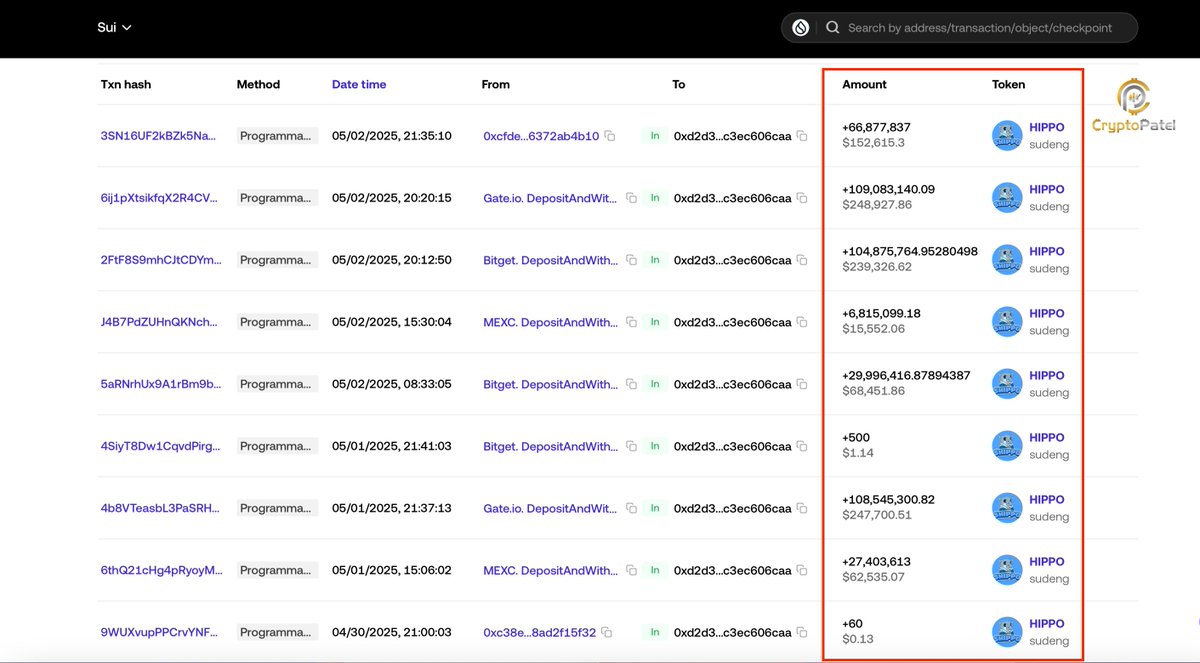Copy recipient address in 21:35:10 row

[801, 136]
